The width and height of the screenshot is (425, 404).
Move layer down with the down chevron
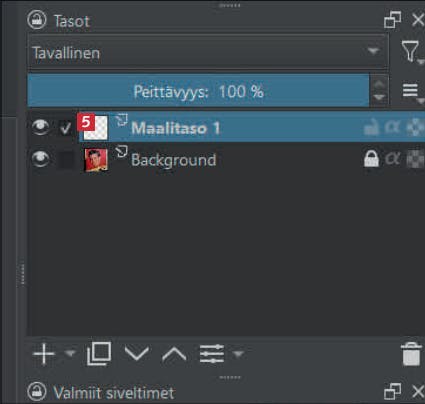tap(137, 353)
